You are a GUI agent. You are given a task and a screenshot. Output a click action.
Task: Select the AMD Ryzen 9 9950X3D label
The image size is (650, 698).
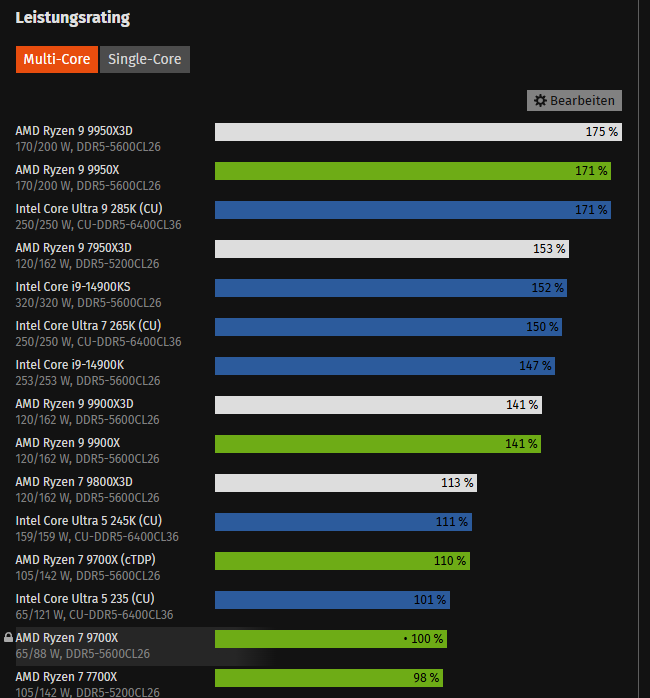click(74, 131)
